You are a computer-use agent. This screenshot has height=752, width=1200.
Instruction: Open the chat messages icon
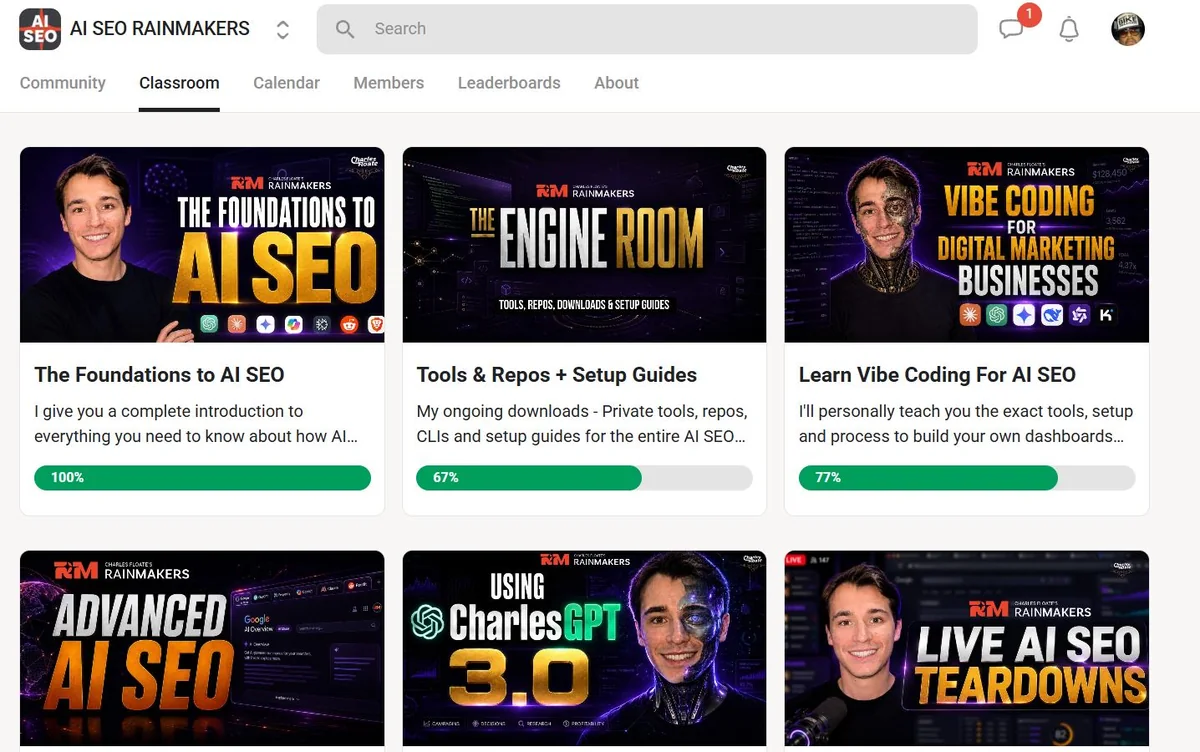pyautogui.click(x=1012, y=29)
